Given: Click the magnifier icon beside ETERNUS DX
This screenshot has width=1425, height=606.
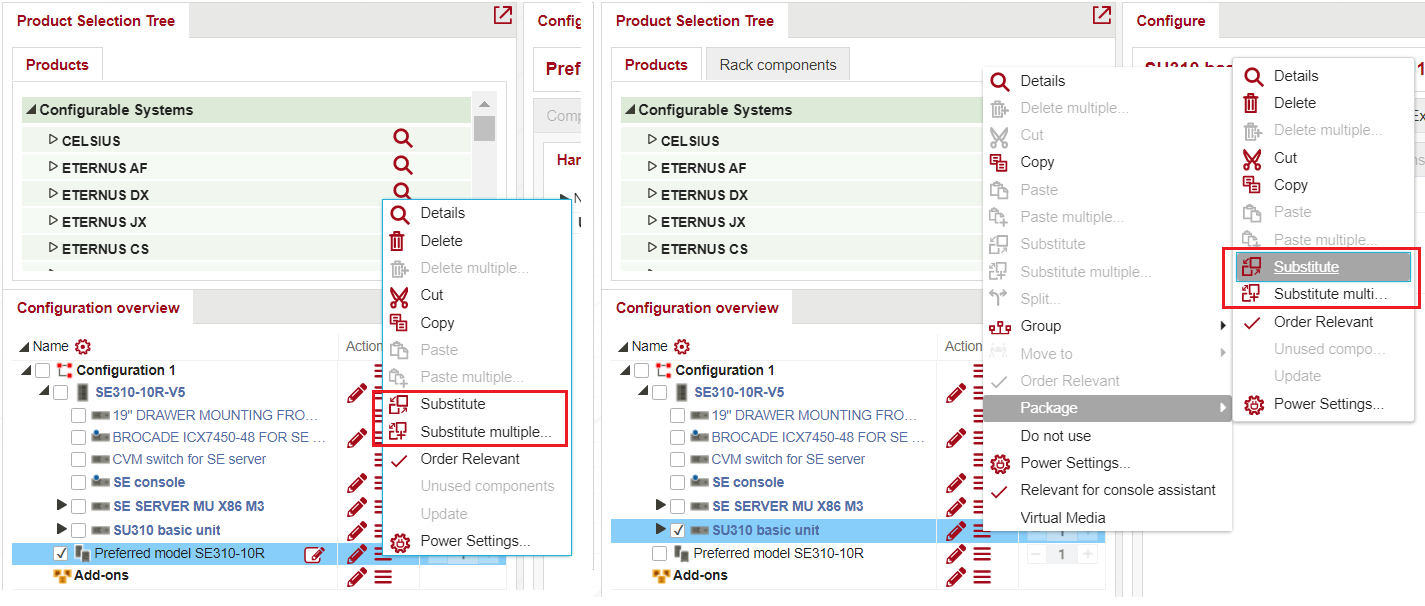Looking at the screenshot, I should [402, 190].
